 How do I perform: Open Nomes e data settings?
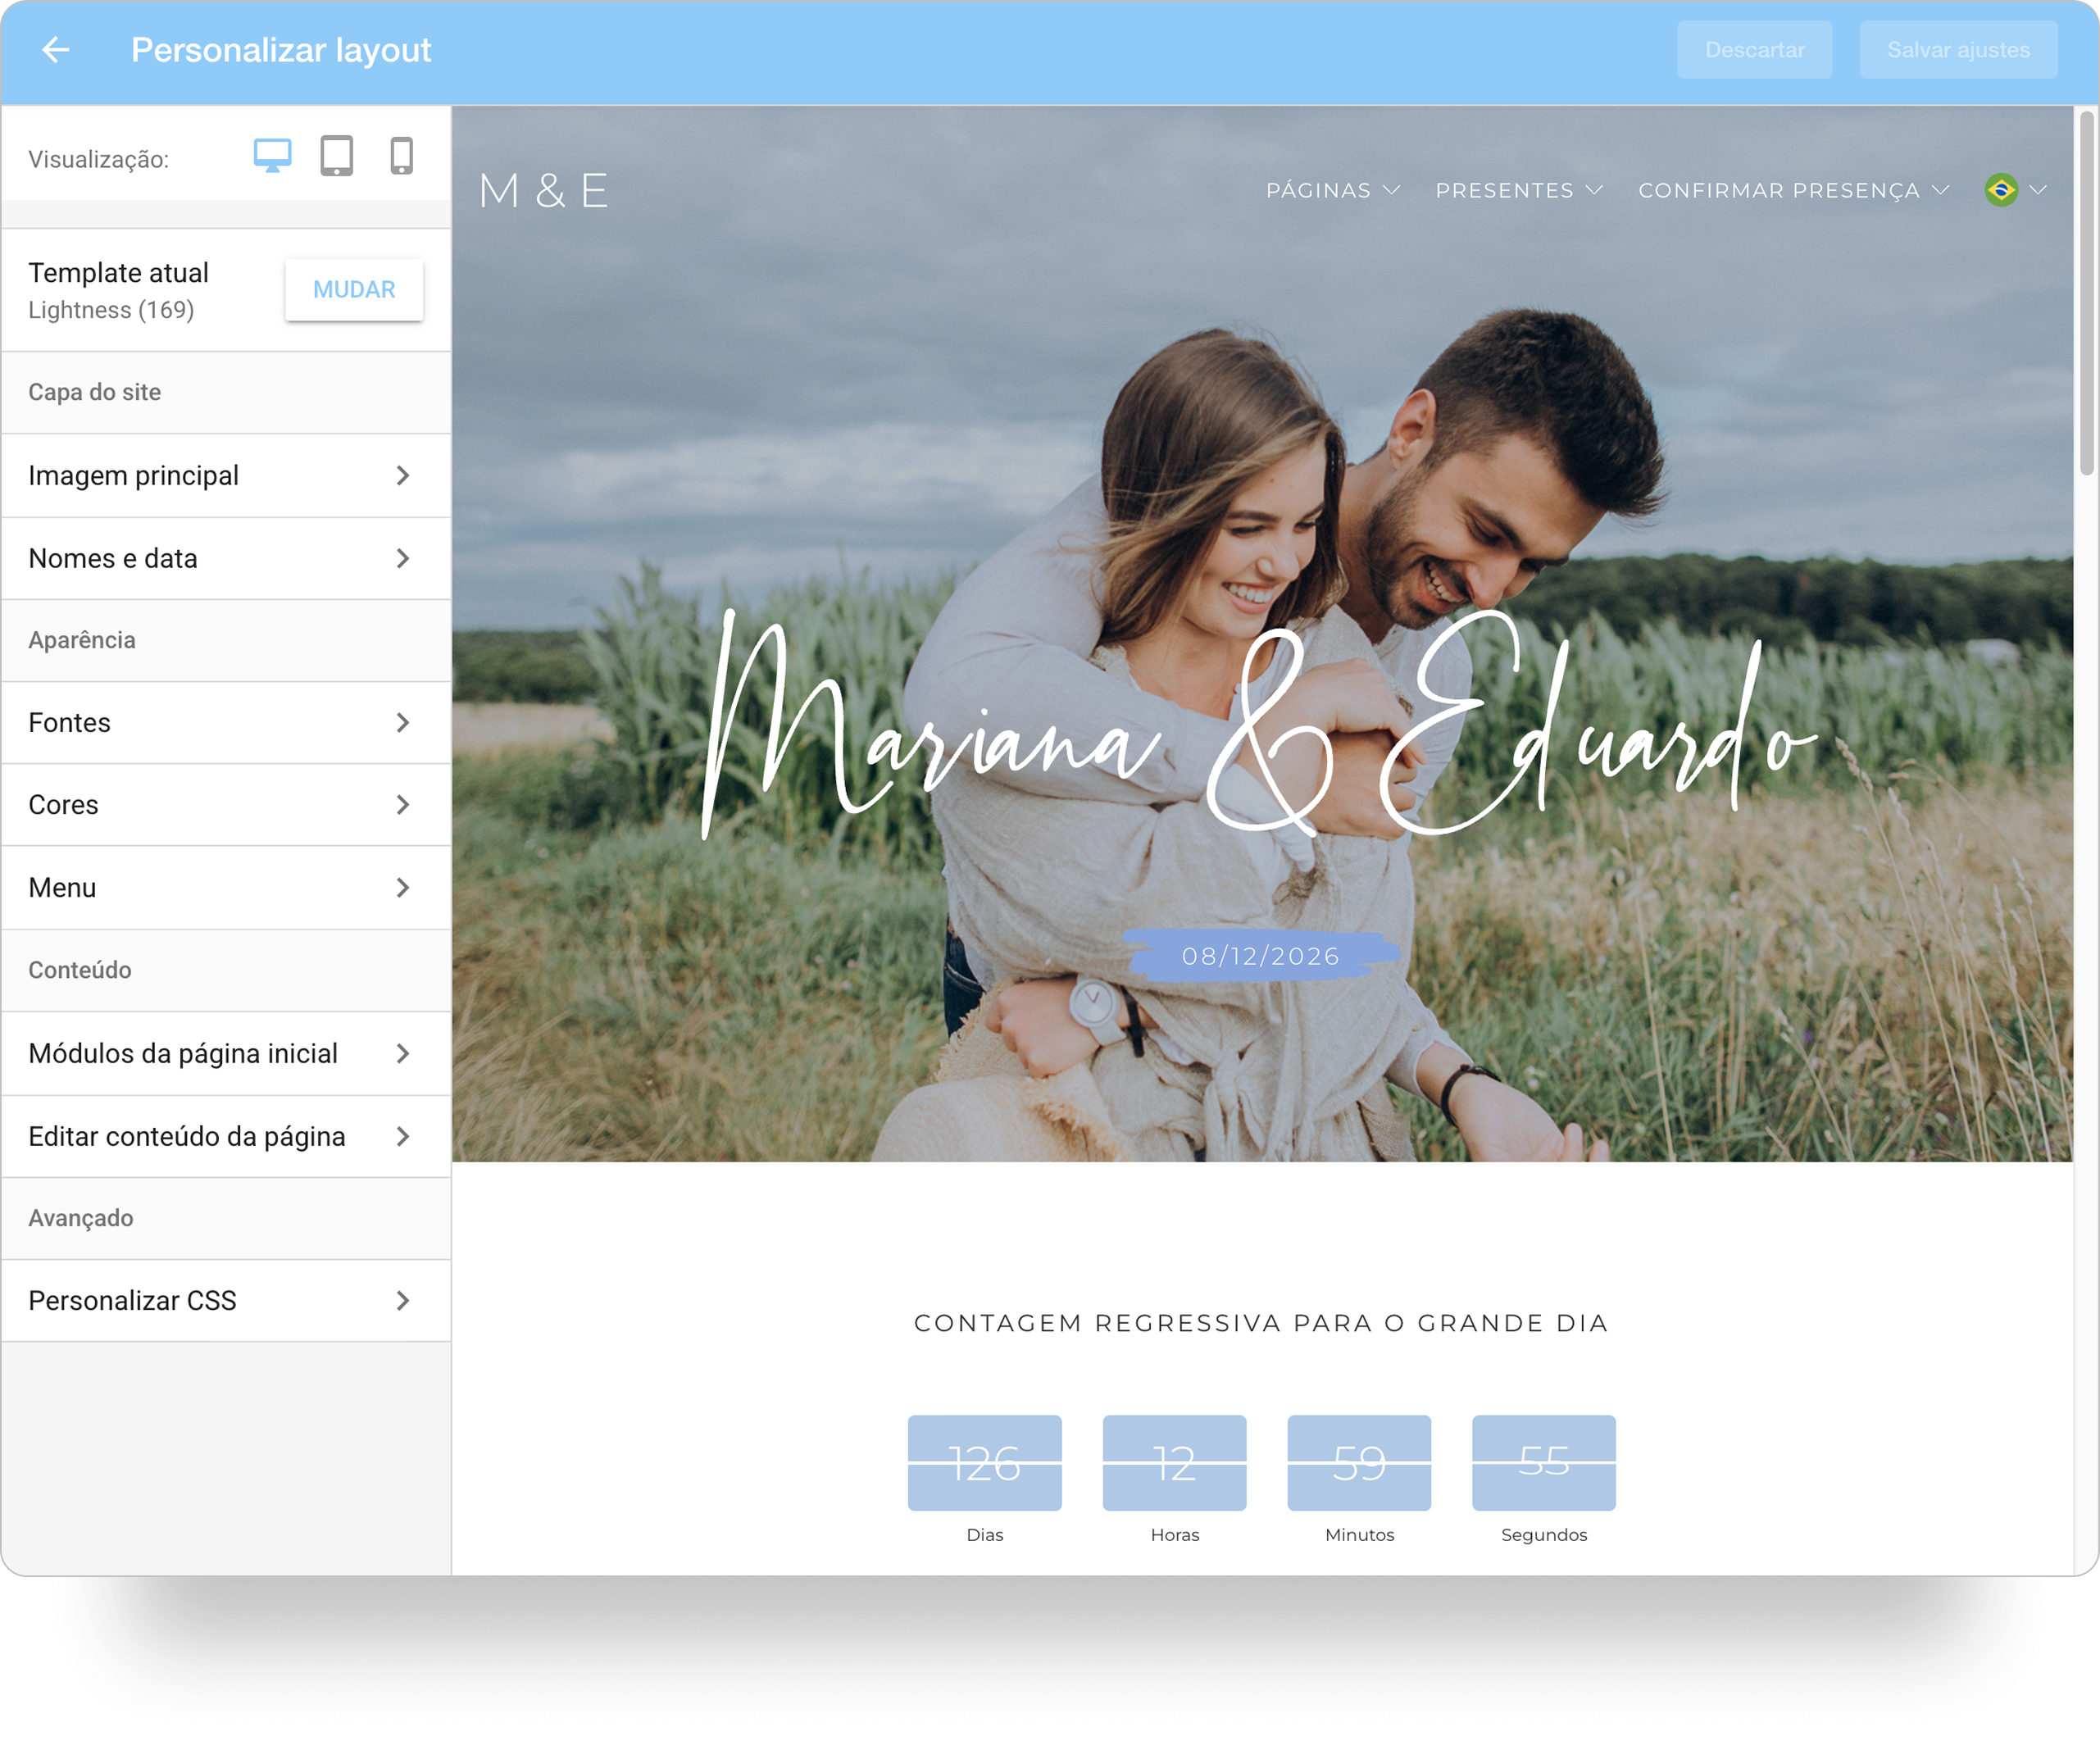(x=226, y=559)
